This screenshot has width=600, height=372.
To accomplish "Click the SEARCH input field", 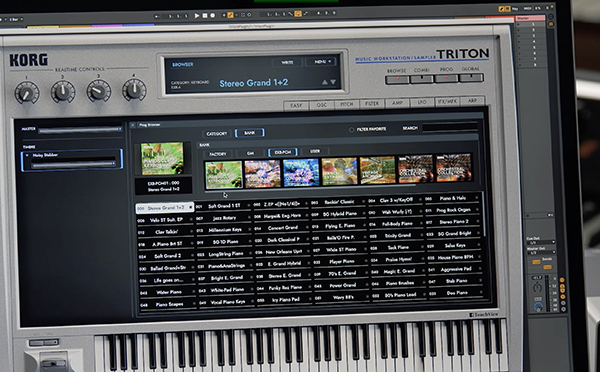I will point(450,127).
